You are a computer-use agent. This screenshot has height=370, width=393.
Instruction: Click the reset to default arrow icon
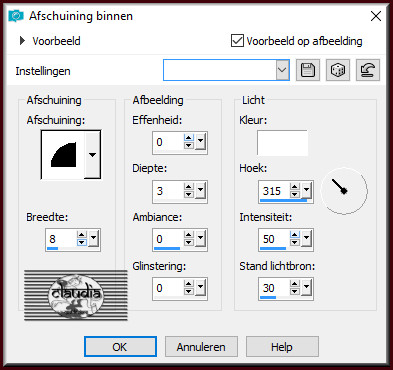pos(368,70)
